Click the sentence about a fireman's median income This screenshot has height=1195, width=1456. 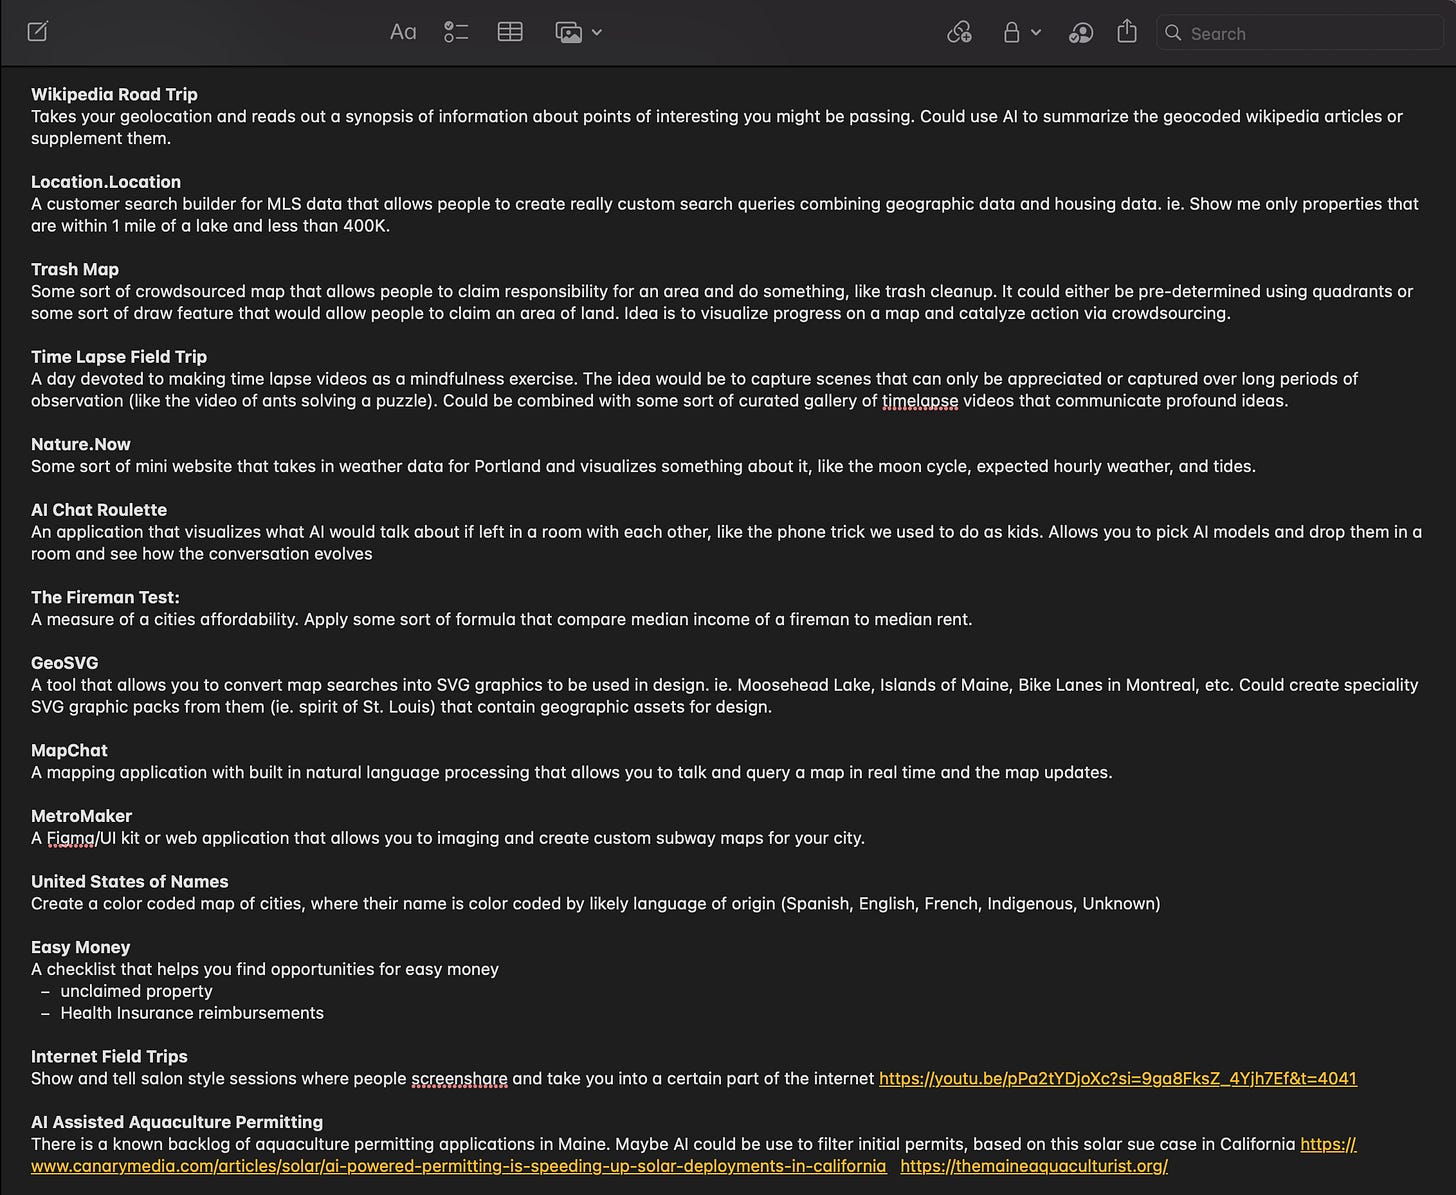click(x=501, y=619)
